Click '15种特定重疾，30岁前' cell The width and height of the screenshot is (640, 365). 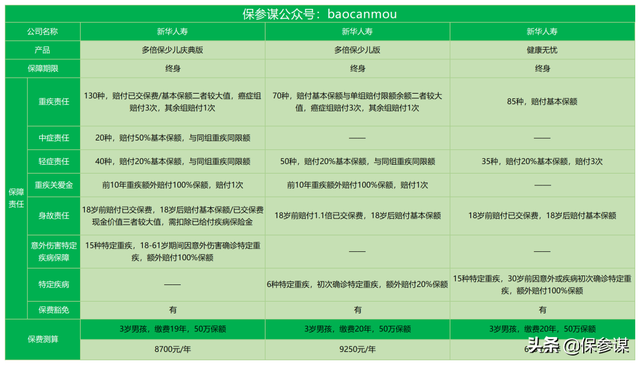coord(542,285)
